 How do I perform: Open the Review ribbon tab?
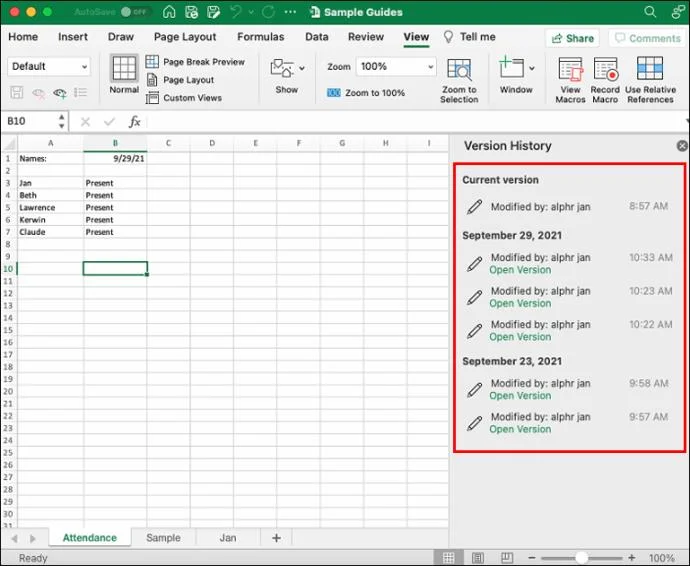point(366,37)
